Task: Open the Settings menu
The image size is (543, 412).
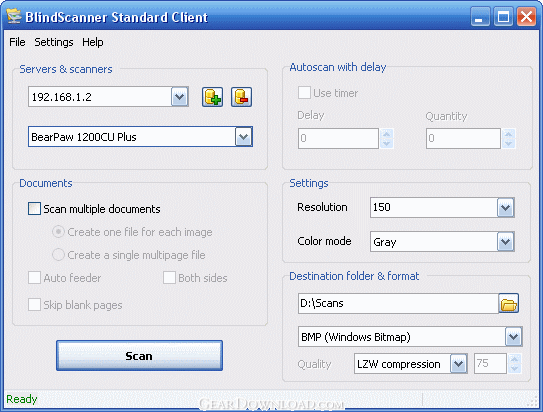Action: pyautogui.click(x=54, y=42)
